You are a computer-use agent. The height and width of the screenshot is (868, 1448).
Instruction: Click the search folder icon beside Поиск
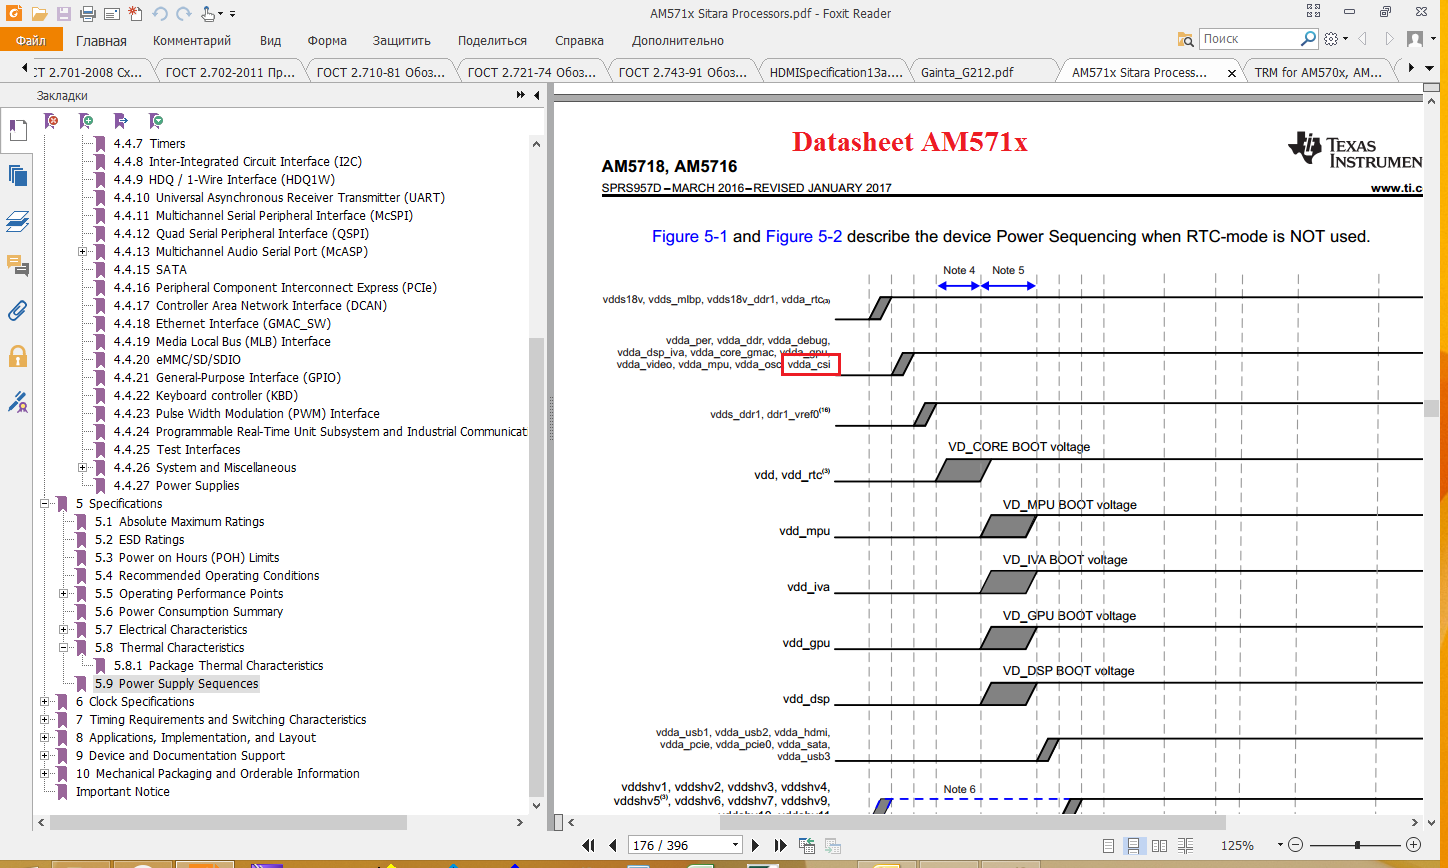(x=1186, y=39)
